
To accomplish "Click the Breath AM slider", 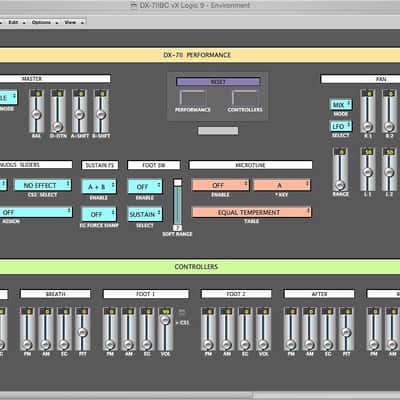I will pyautogui.click(x=46, y=329).
